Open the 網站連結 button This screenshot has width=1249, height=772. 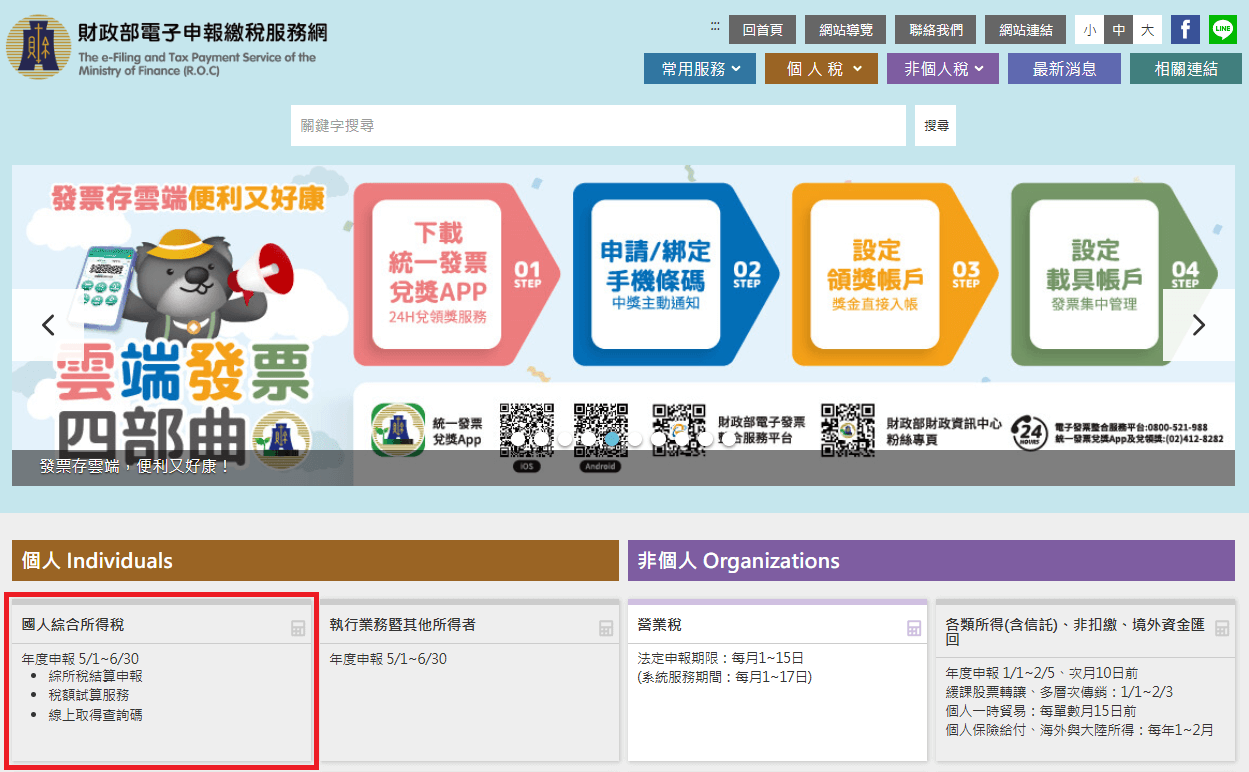tap(1026, 30)
